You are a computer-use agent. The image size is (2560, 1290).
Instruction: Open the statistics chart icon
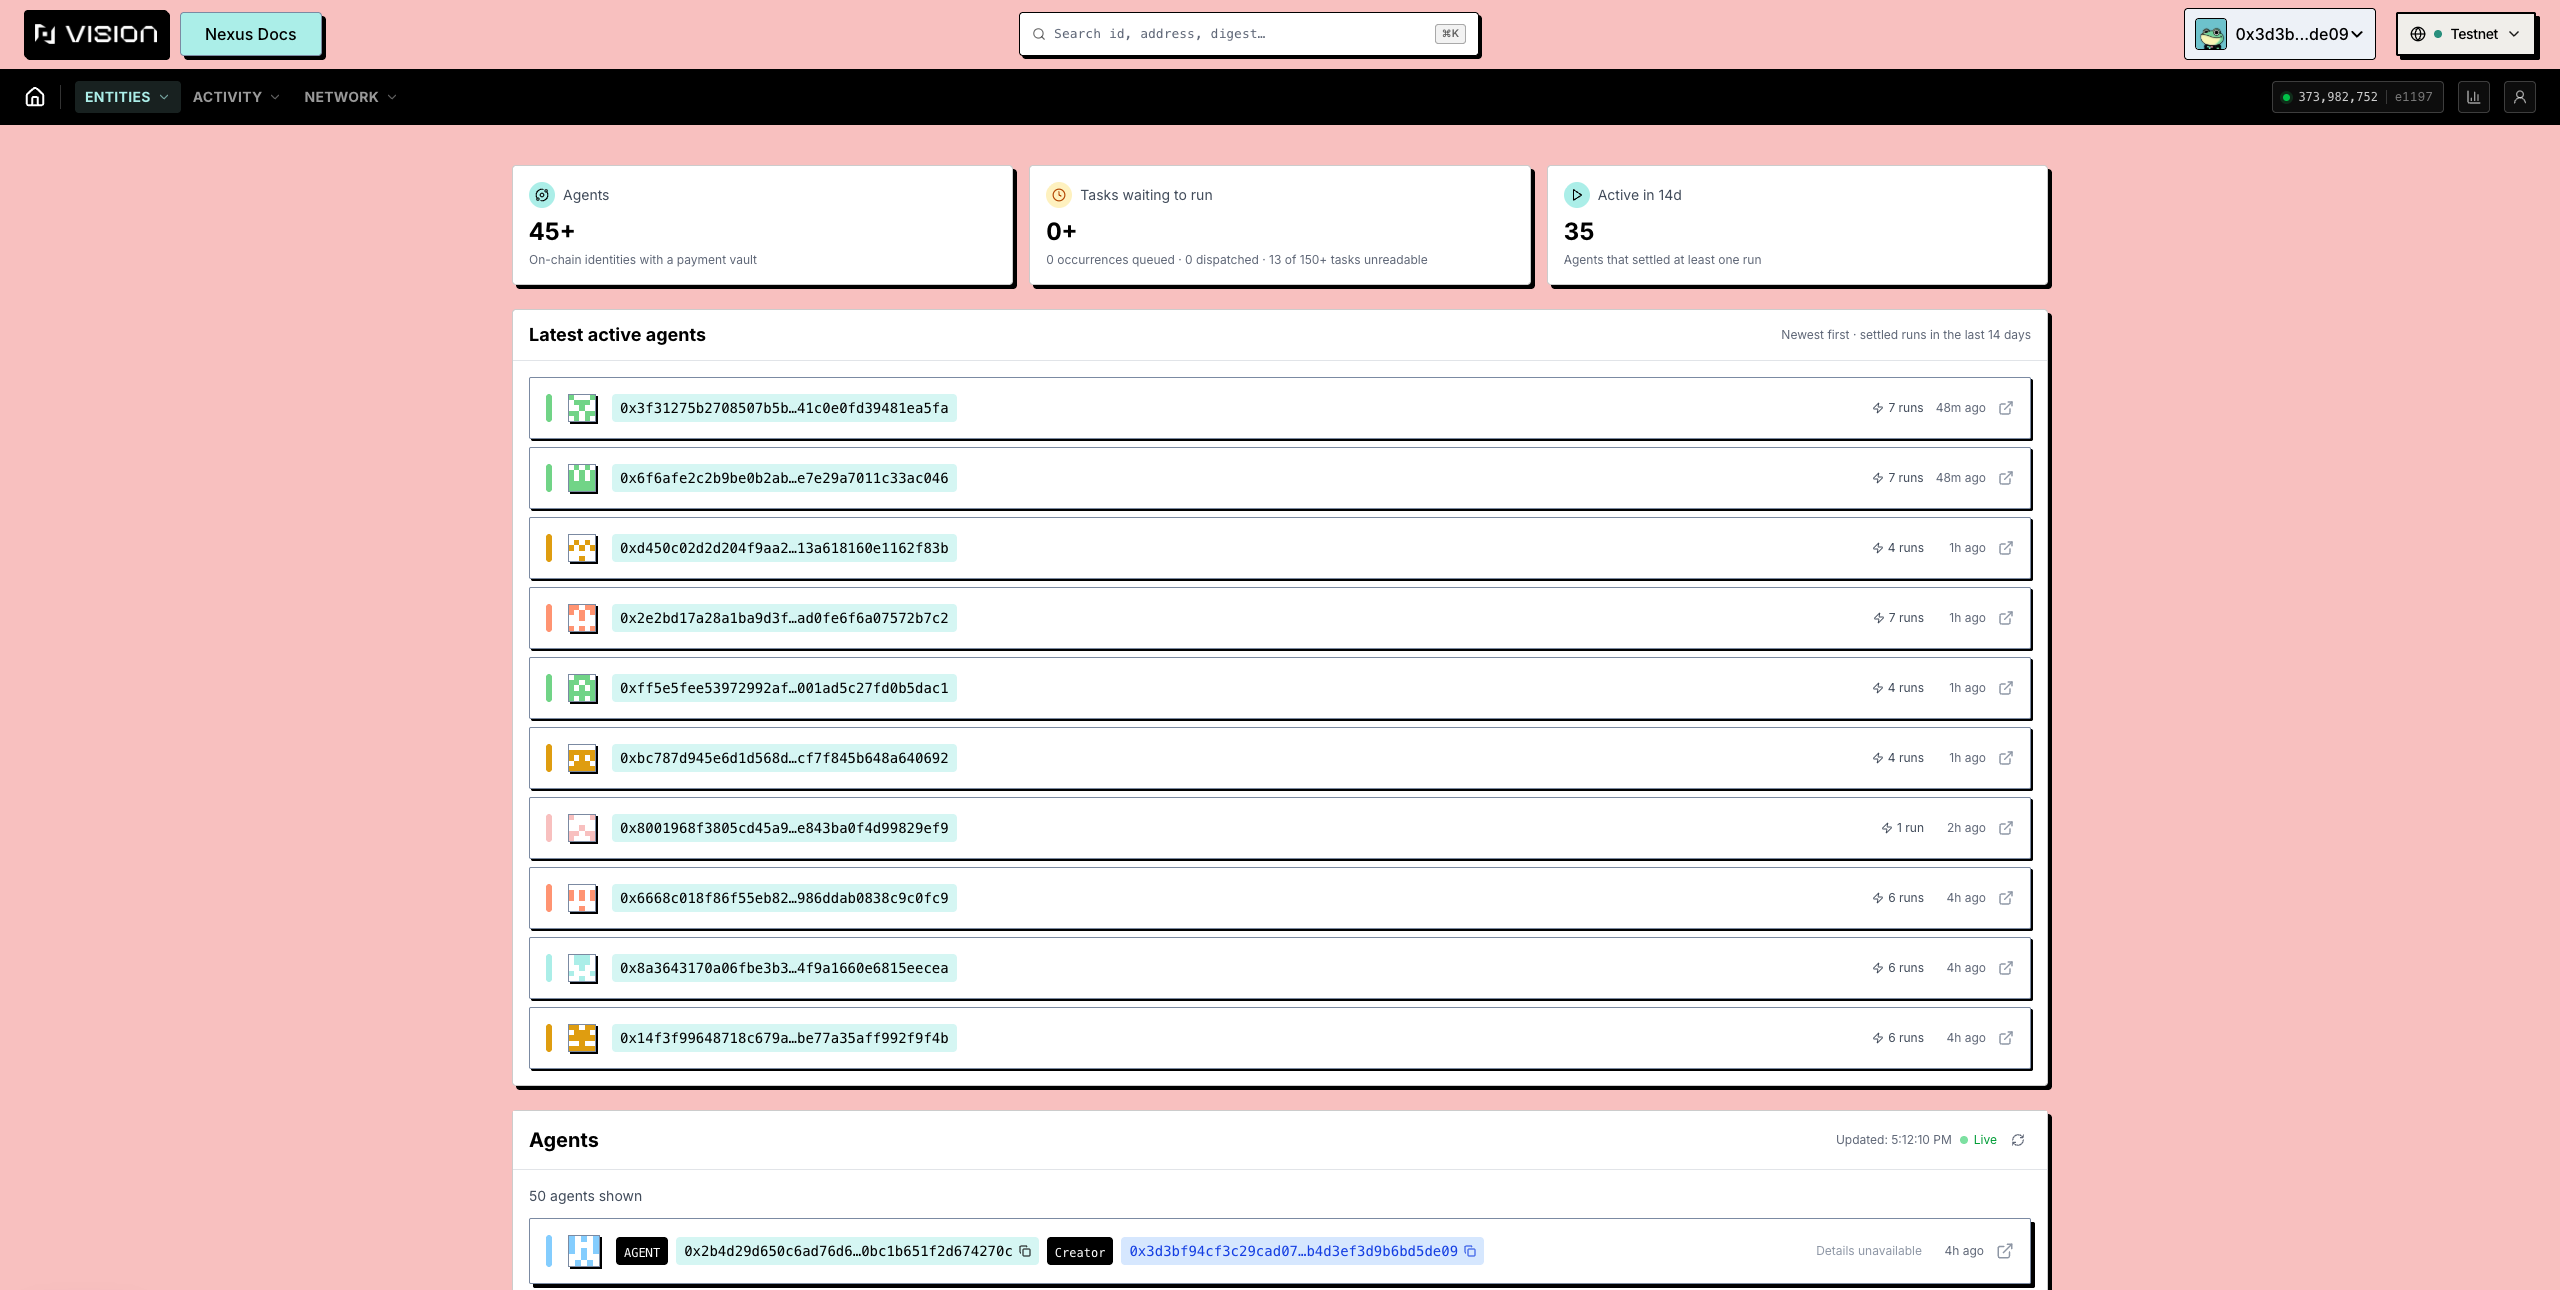[x=2473, y=97]
